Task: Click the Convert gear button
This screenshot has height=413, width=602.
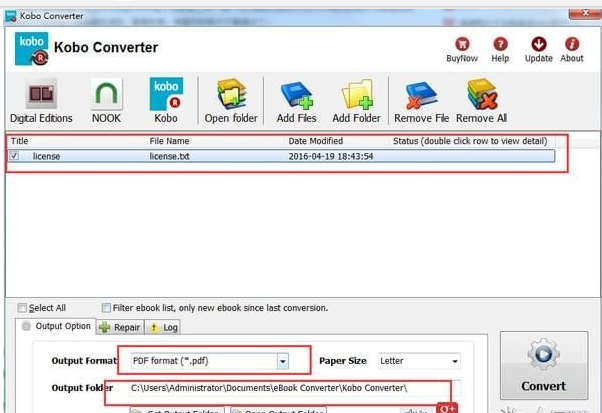Action: click(544, 365)
